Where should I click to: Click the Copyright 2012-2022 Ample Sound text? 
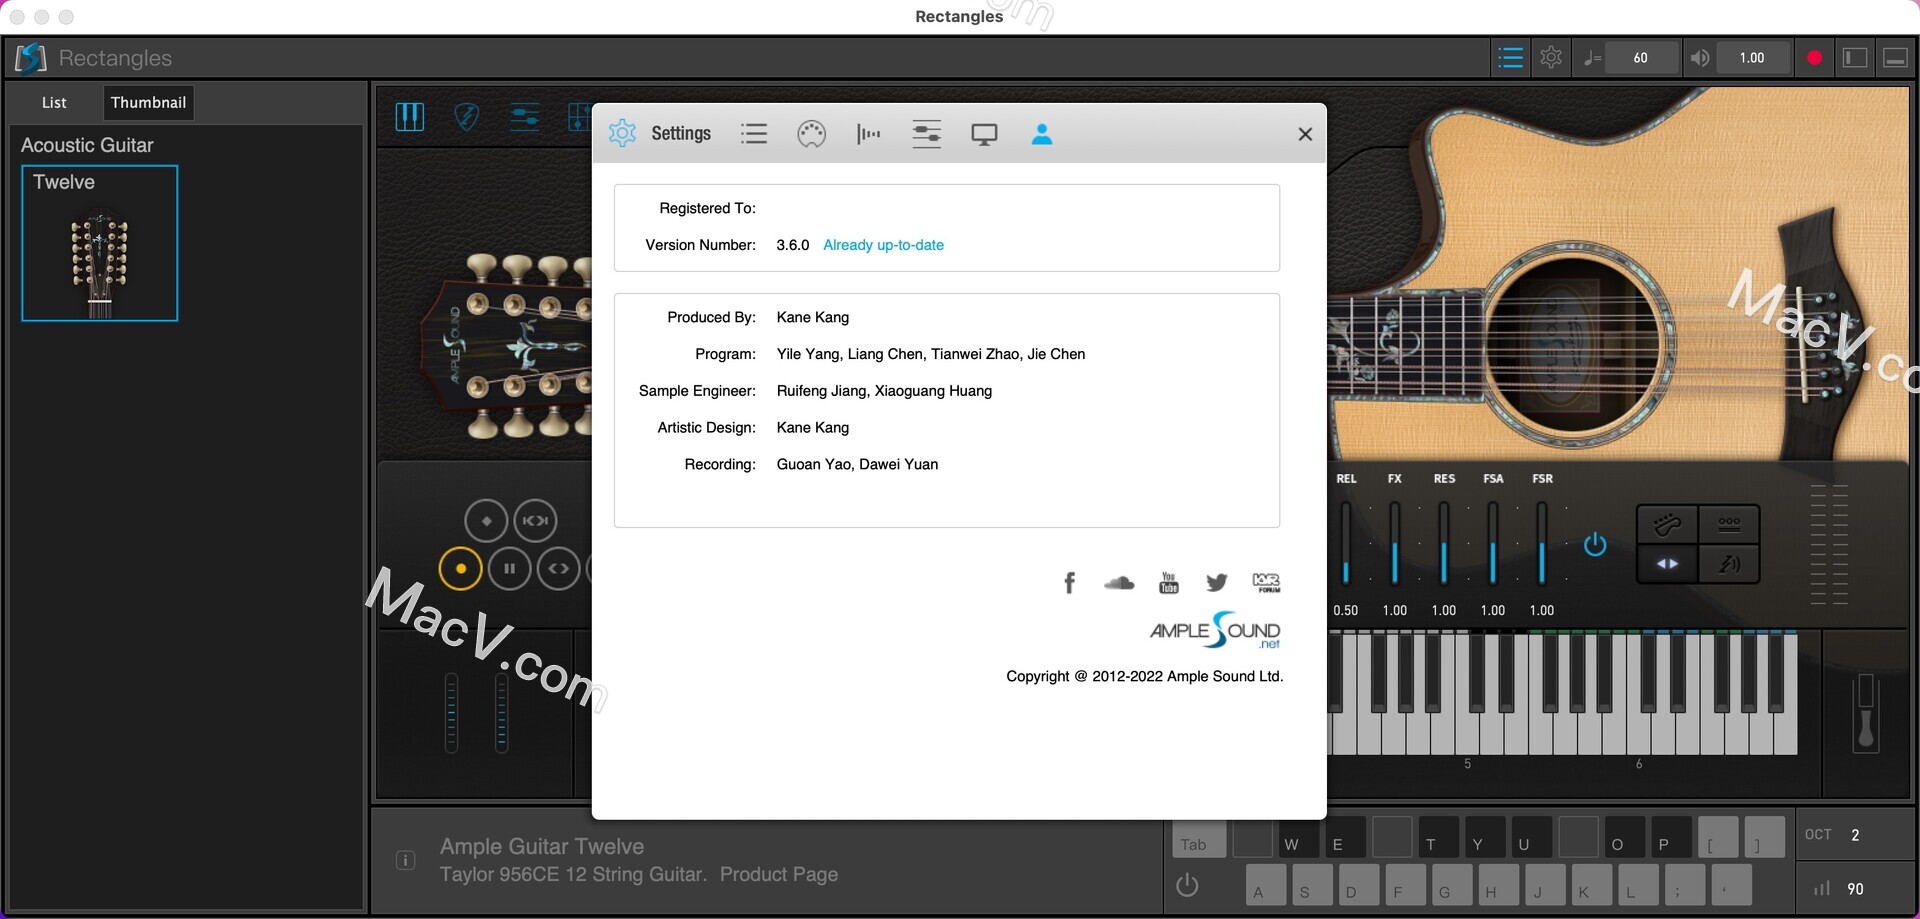(1144, 676)
